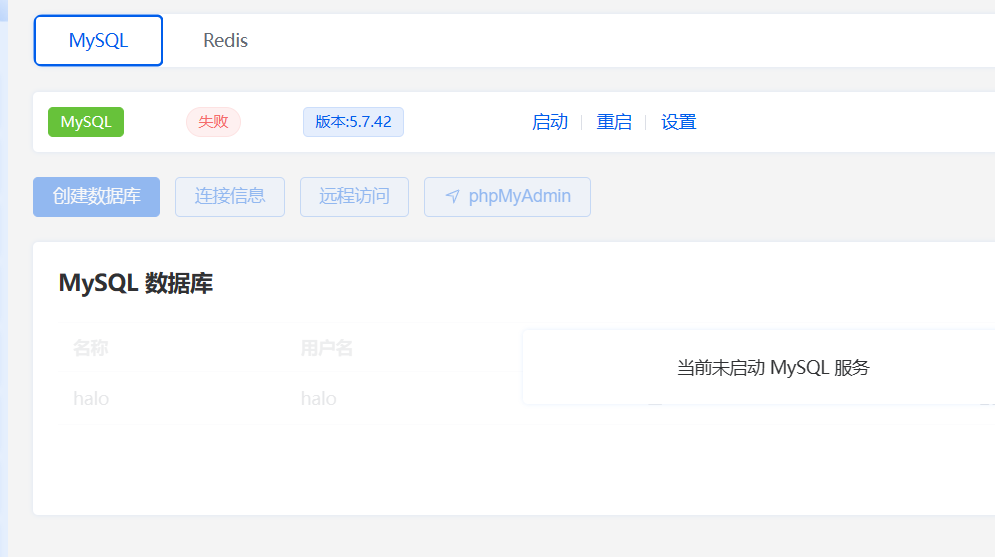The width and height of the screenshot is (995, 557).
Task: Open the 远程访问 button
Action: 354,197
